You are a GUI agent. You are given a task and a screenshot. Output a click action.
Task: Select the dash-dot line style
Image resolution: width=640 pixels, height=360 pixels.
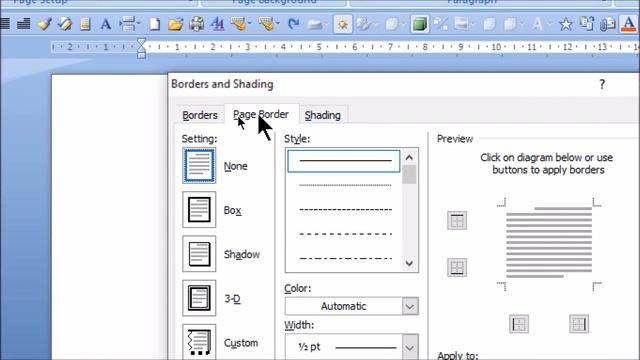[x=345, y=258]
